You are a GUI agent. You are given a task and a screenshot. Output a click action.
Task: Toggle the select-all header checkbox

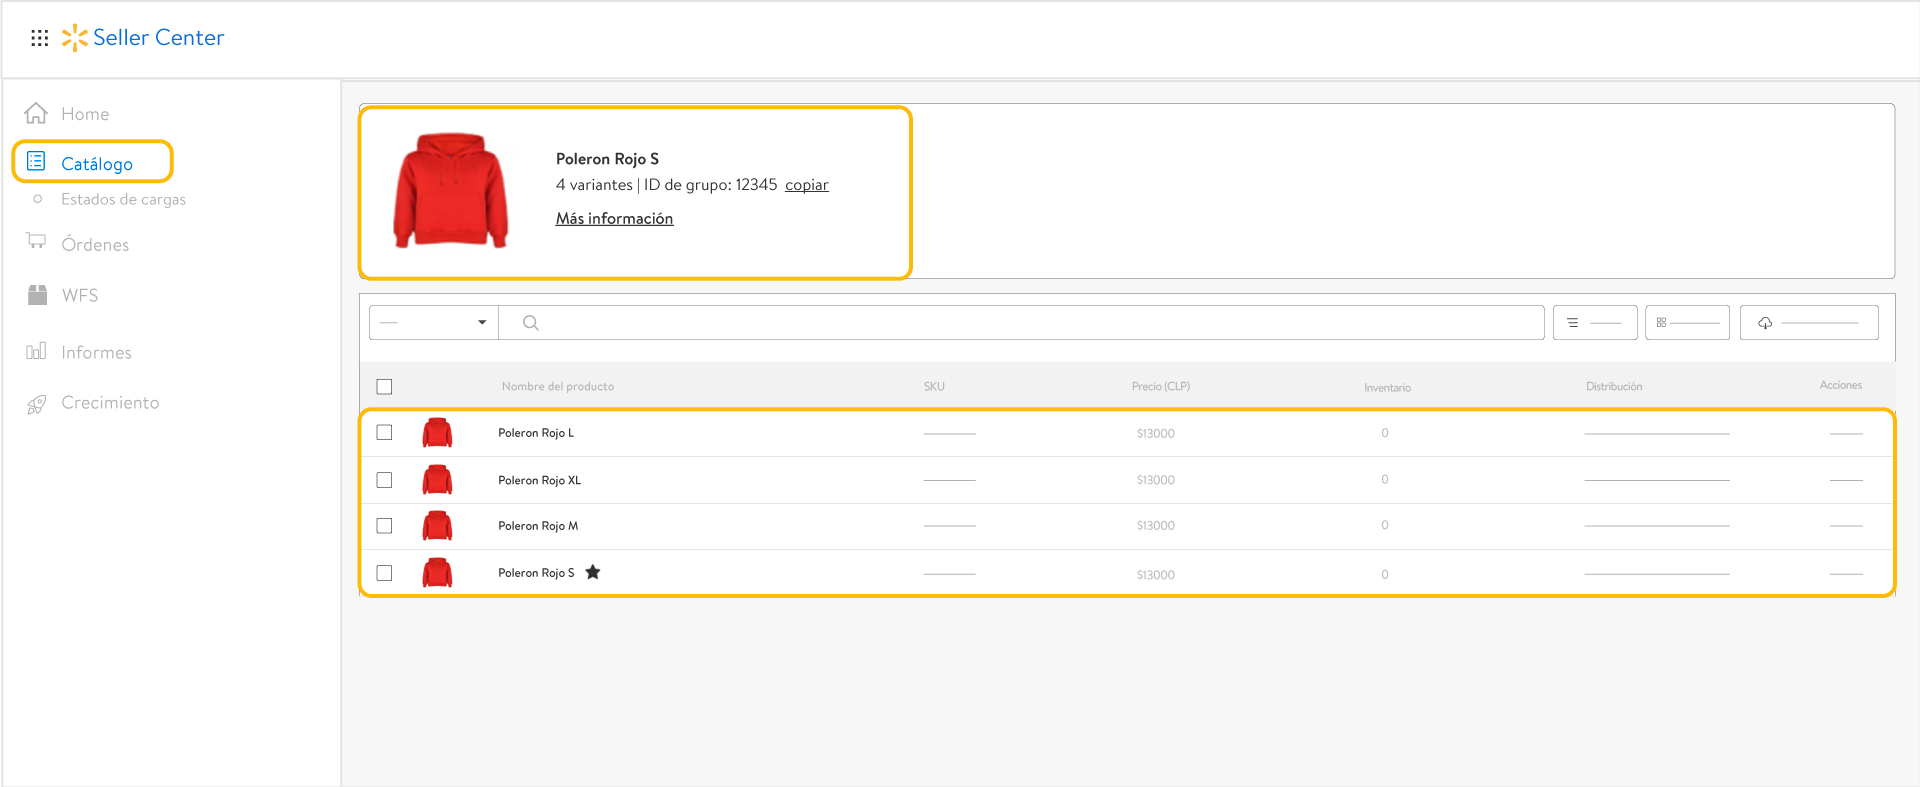coord(384,387)
